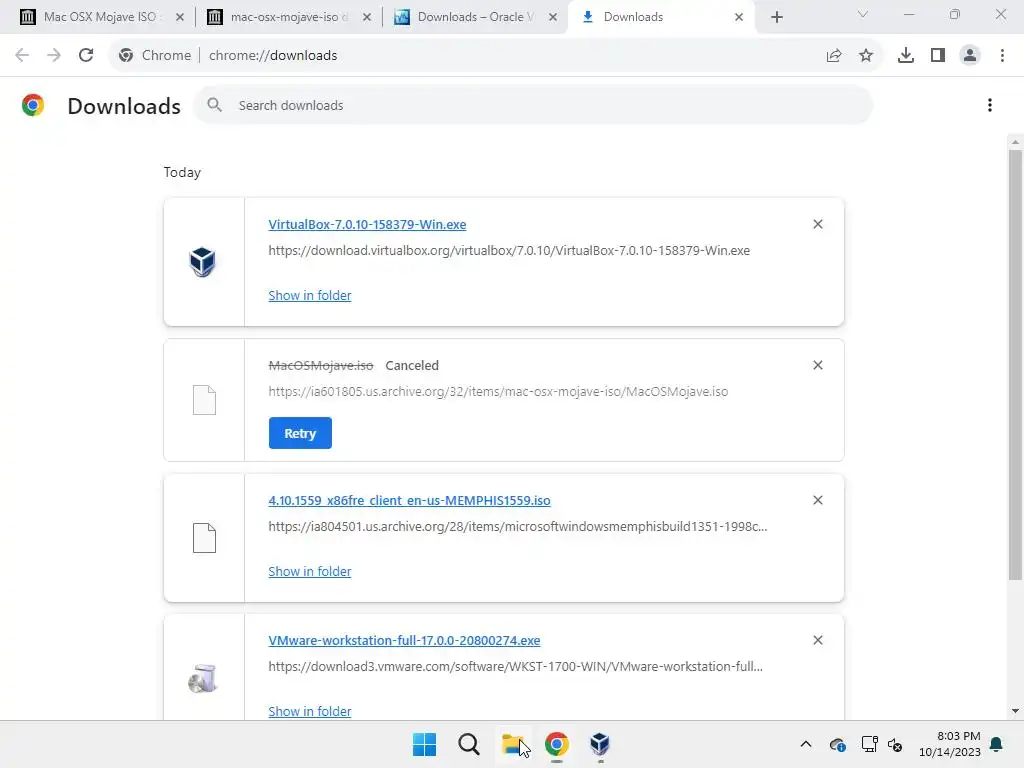
Task: Click the page vertical scrollbar thumb
Action: tap(1015, 364)
